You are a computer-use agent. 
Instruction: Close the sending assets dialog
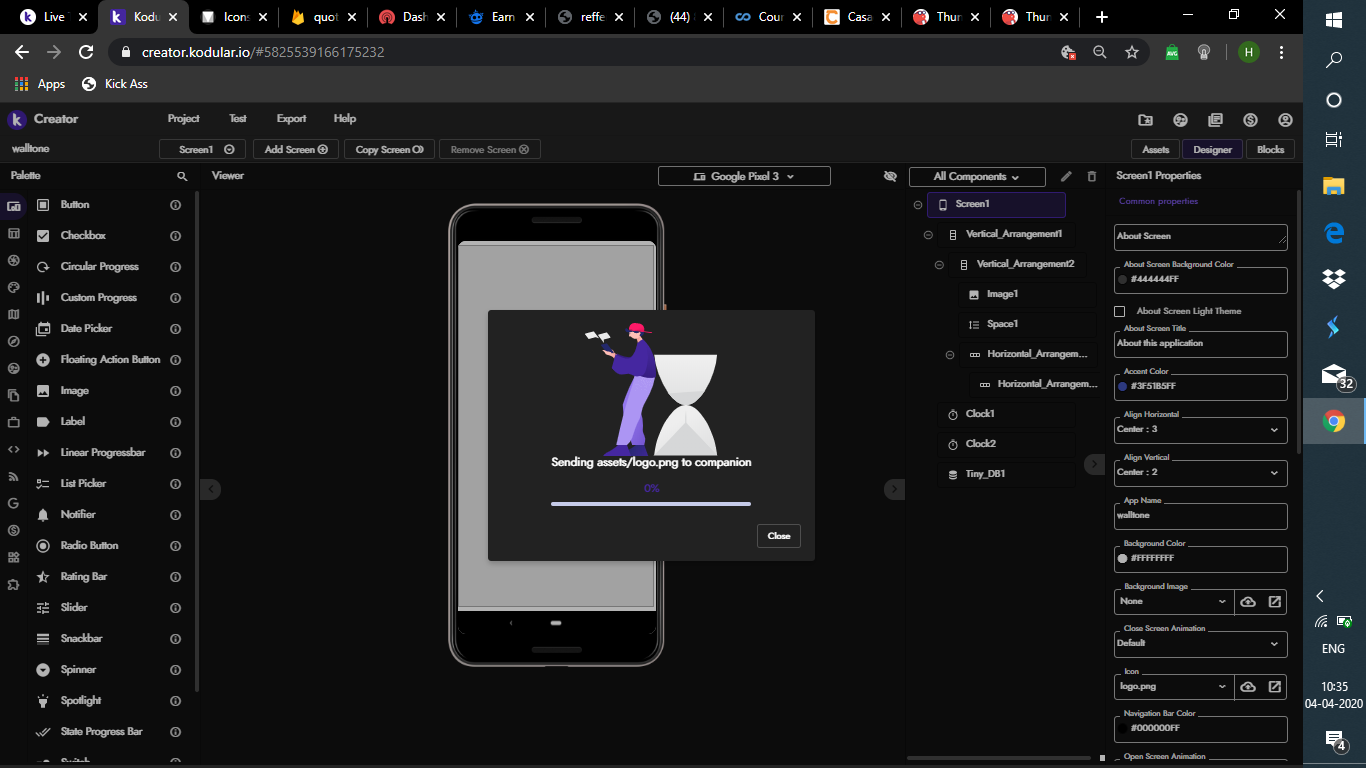779,536
